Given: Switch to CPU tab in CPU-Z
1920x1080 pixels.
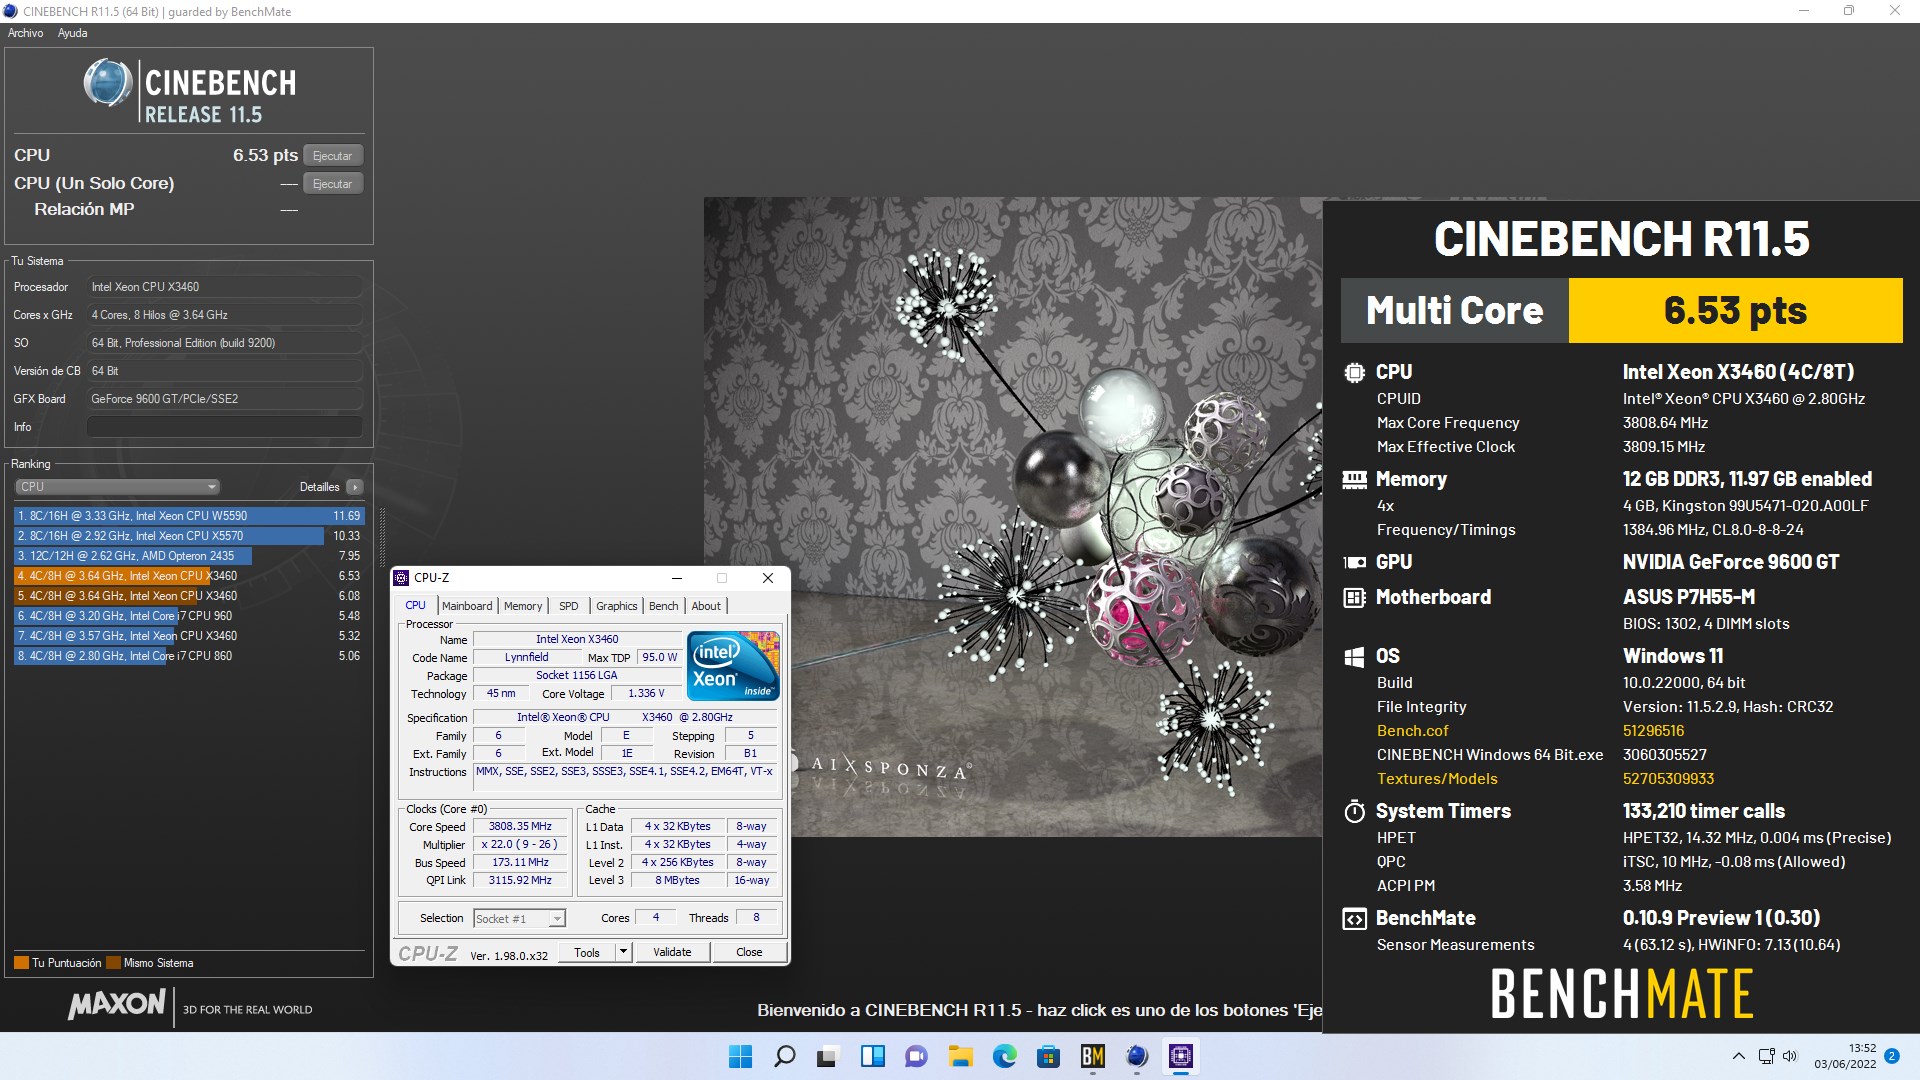Looking at the screenshot, I should [415, 606].
